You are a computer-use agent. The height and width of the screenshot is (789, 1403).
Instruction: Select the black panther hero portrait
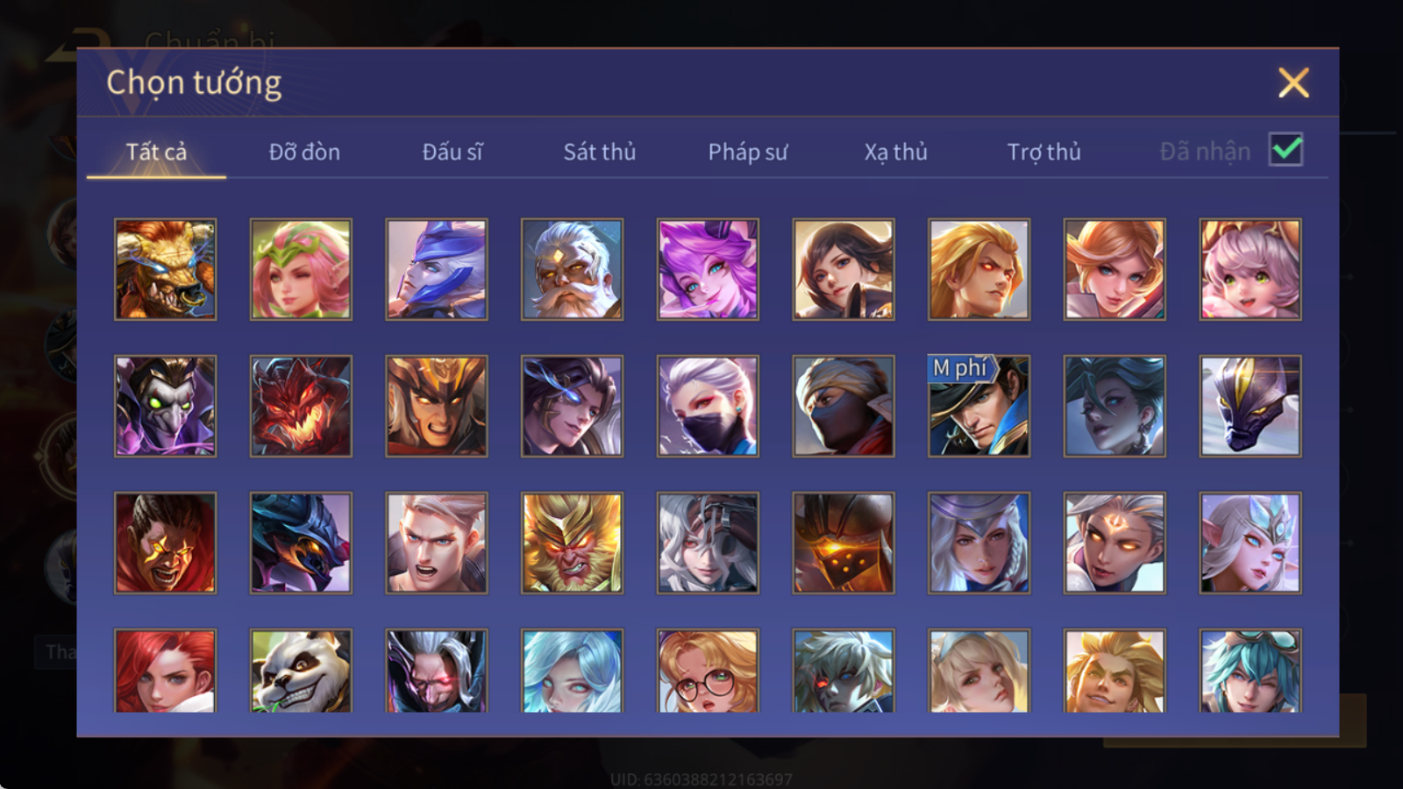tap(1251, 406)
